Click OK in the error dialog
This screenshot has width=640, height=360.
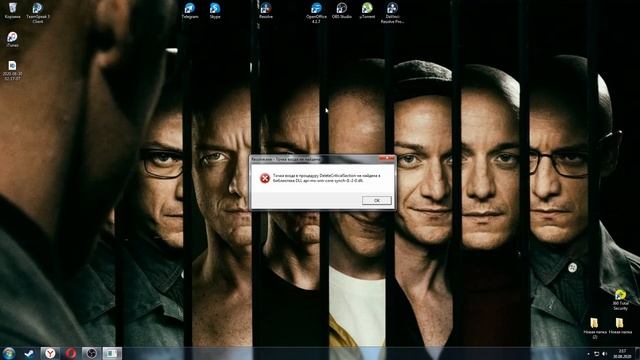[x=376, y=200]
